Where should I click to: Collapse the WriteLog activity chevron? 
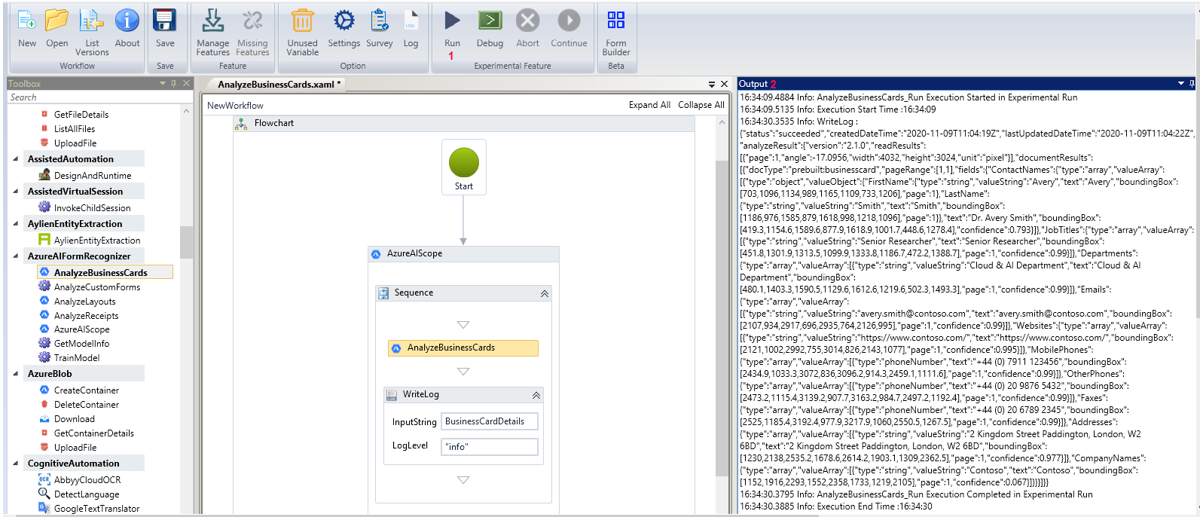535,396
